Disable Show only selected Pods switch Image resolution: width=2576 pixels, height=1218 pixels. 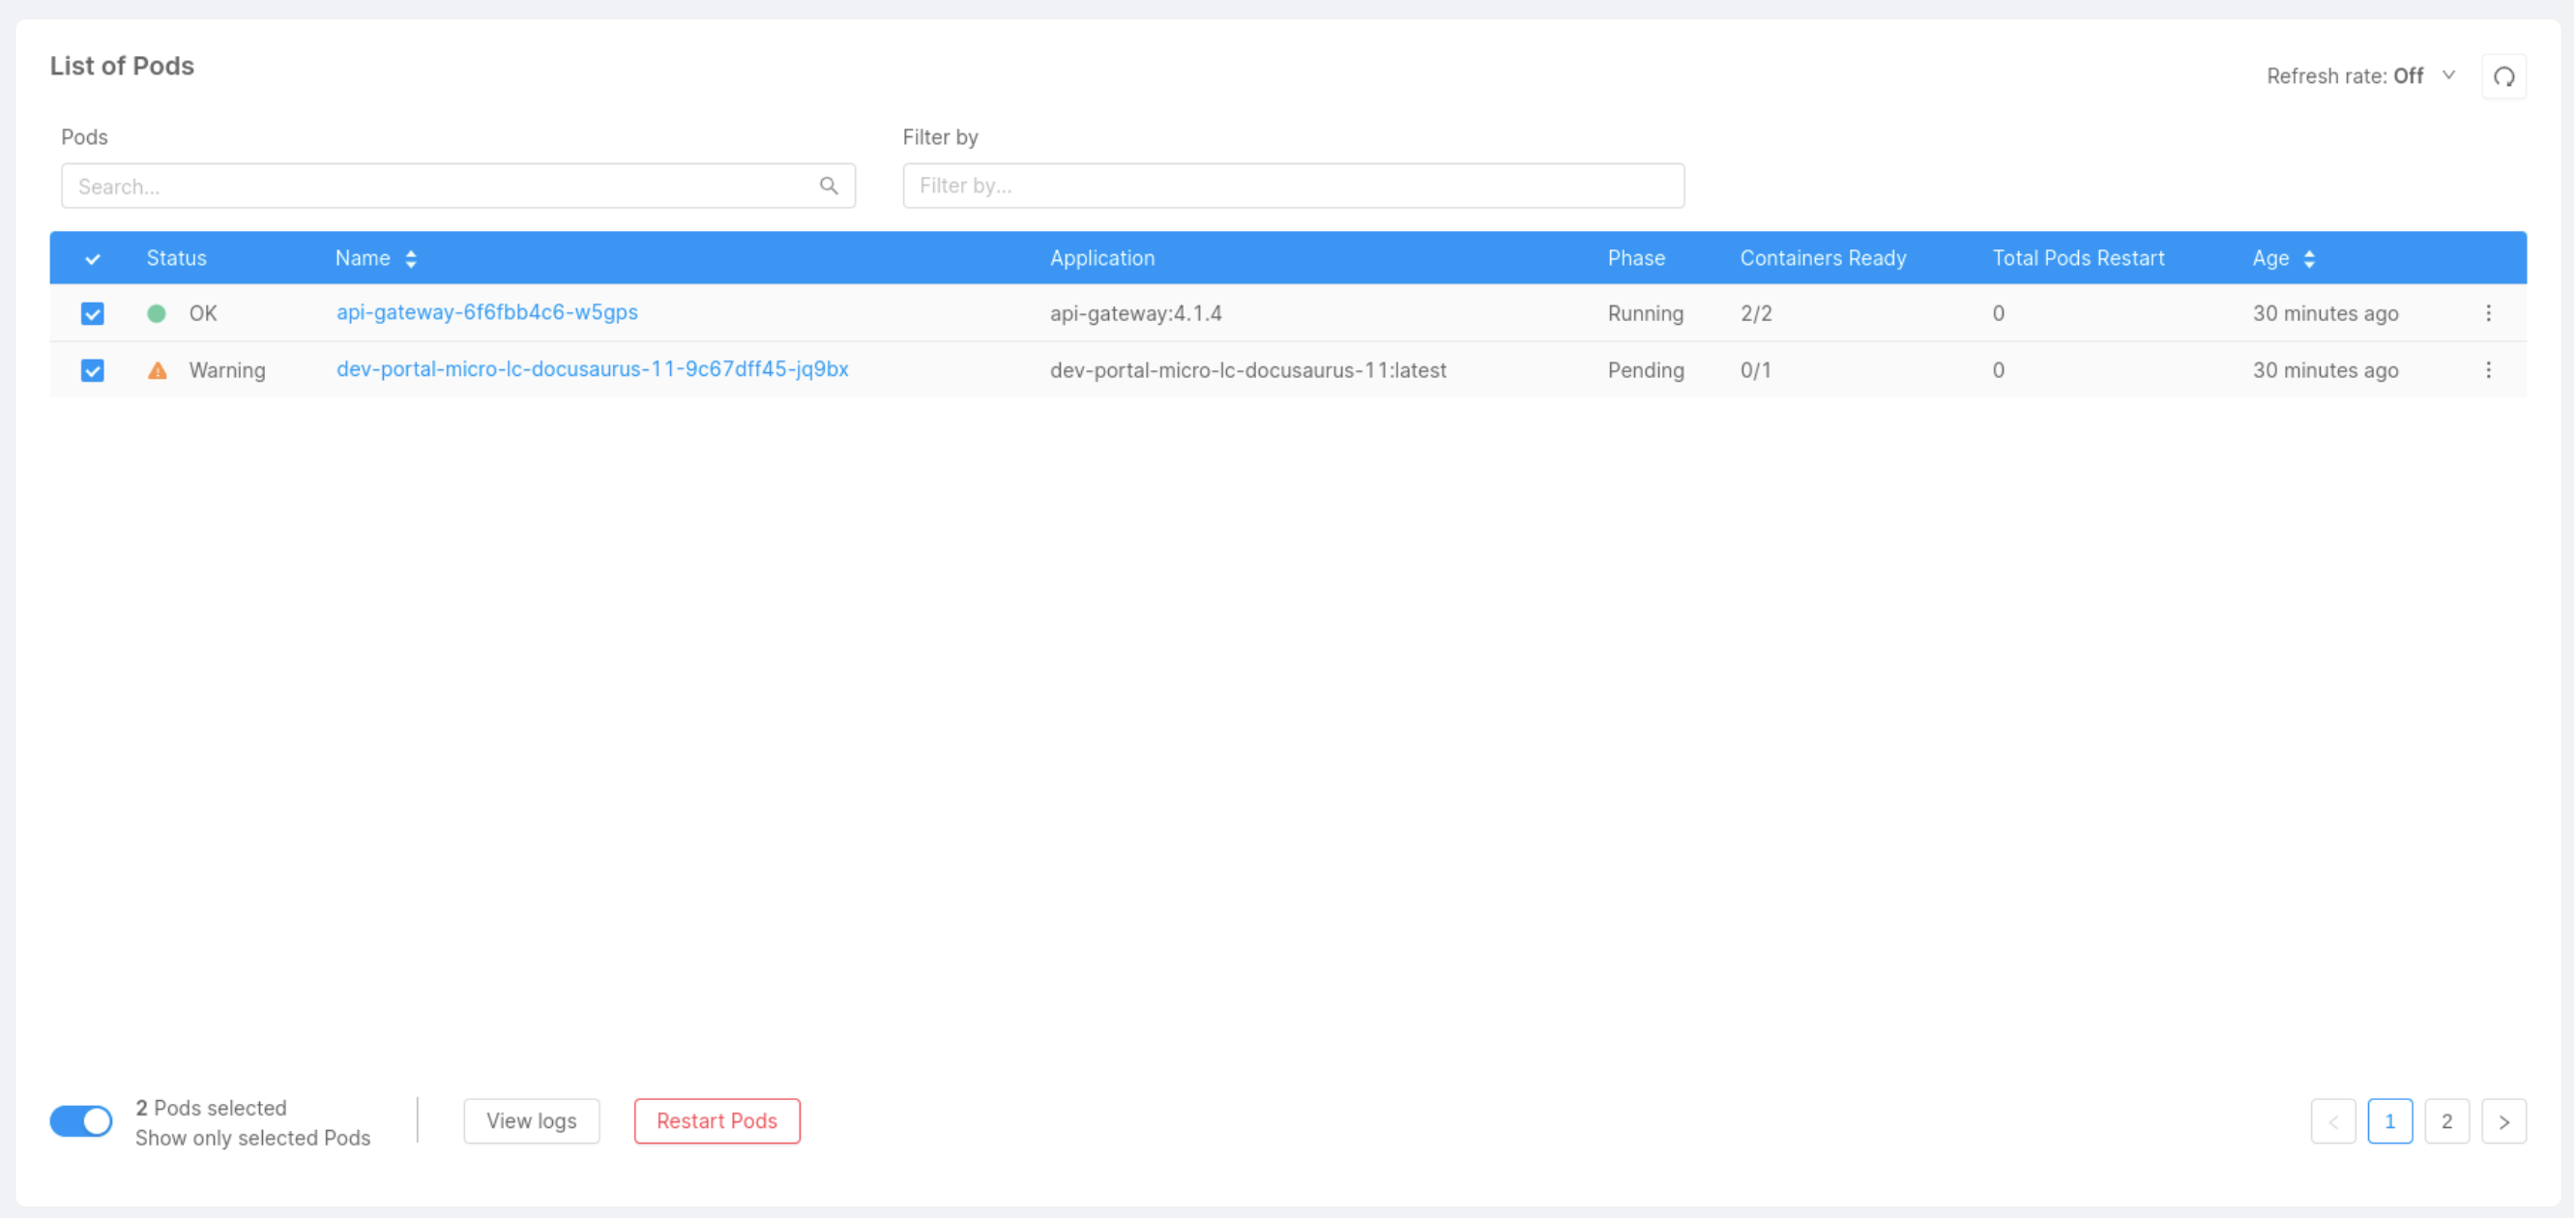(x=81, y=1121)
